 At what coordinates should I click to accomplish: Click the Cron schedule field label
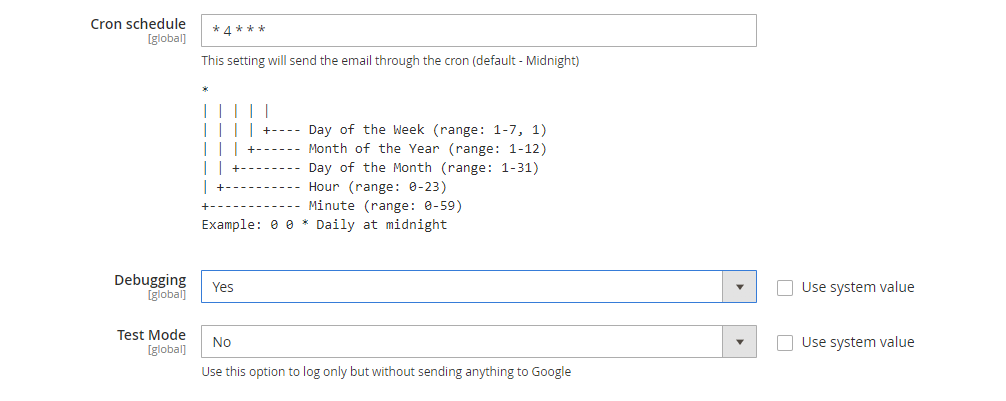tap(138, 22)
